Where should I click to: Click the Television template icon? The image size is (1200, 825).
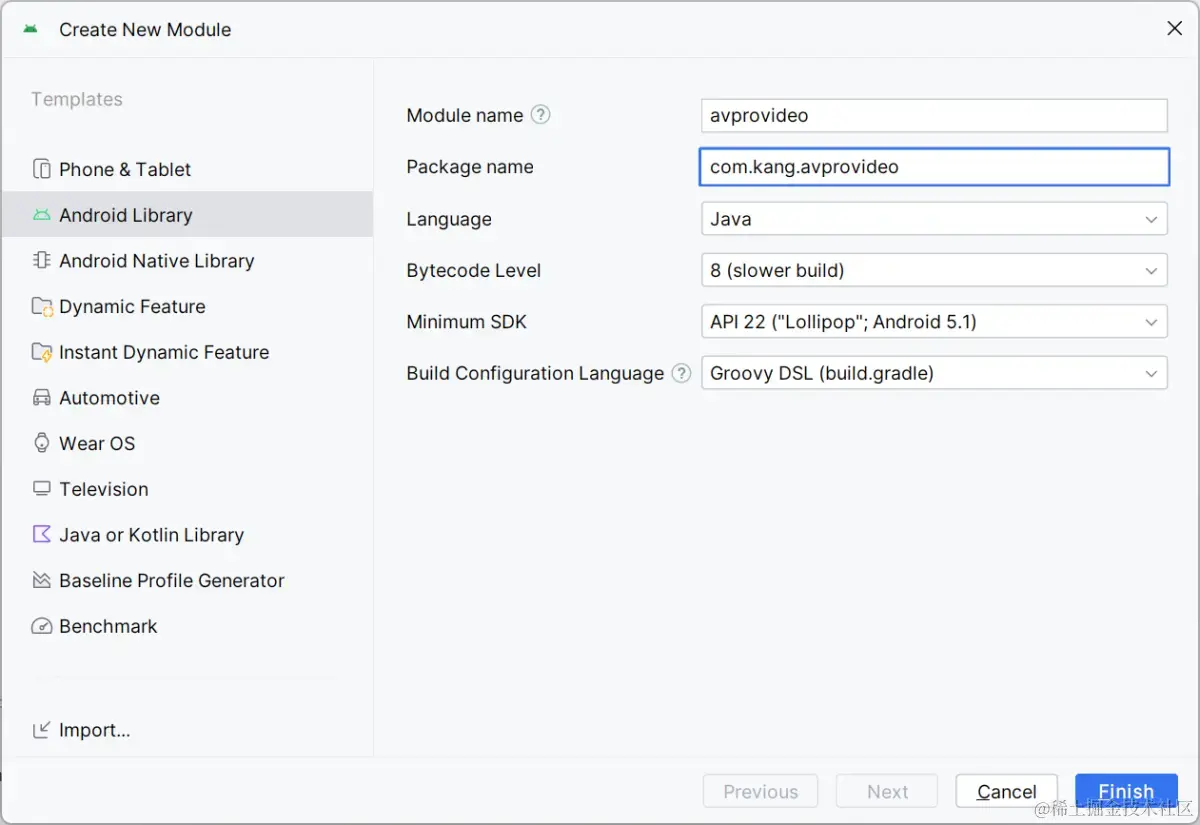(x=41, y=489)
